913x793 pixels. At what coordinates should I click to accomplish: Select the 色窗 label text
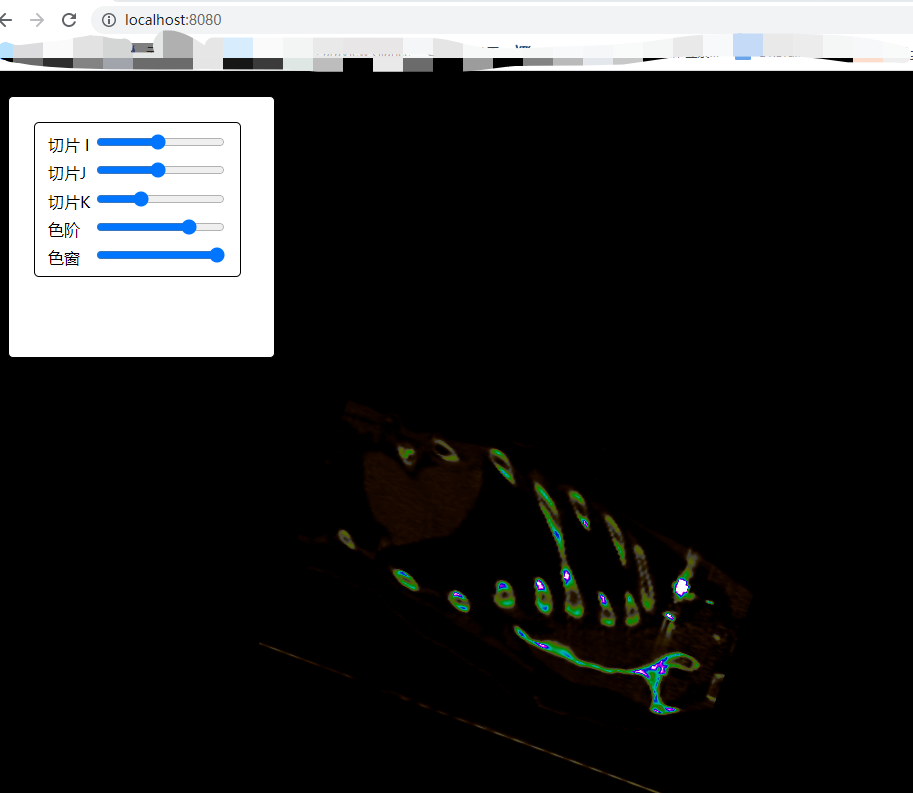coord(64,257)
